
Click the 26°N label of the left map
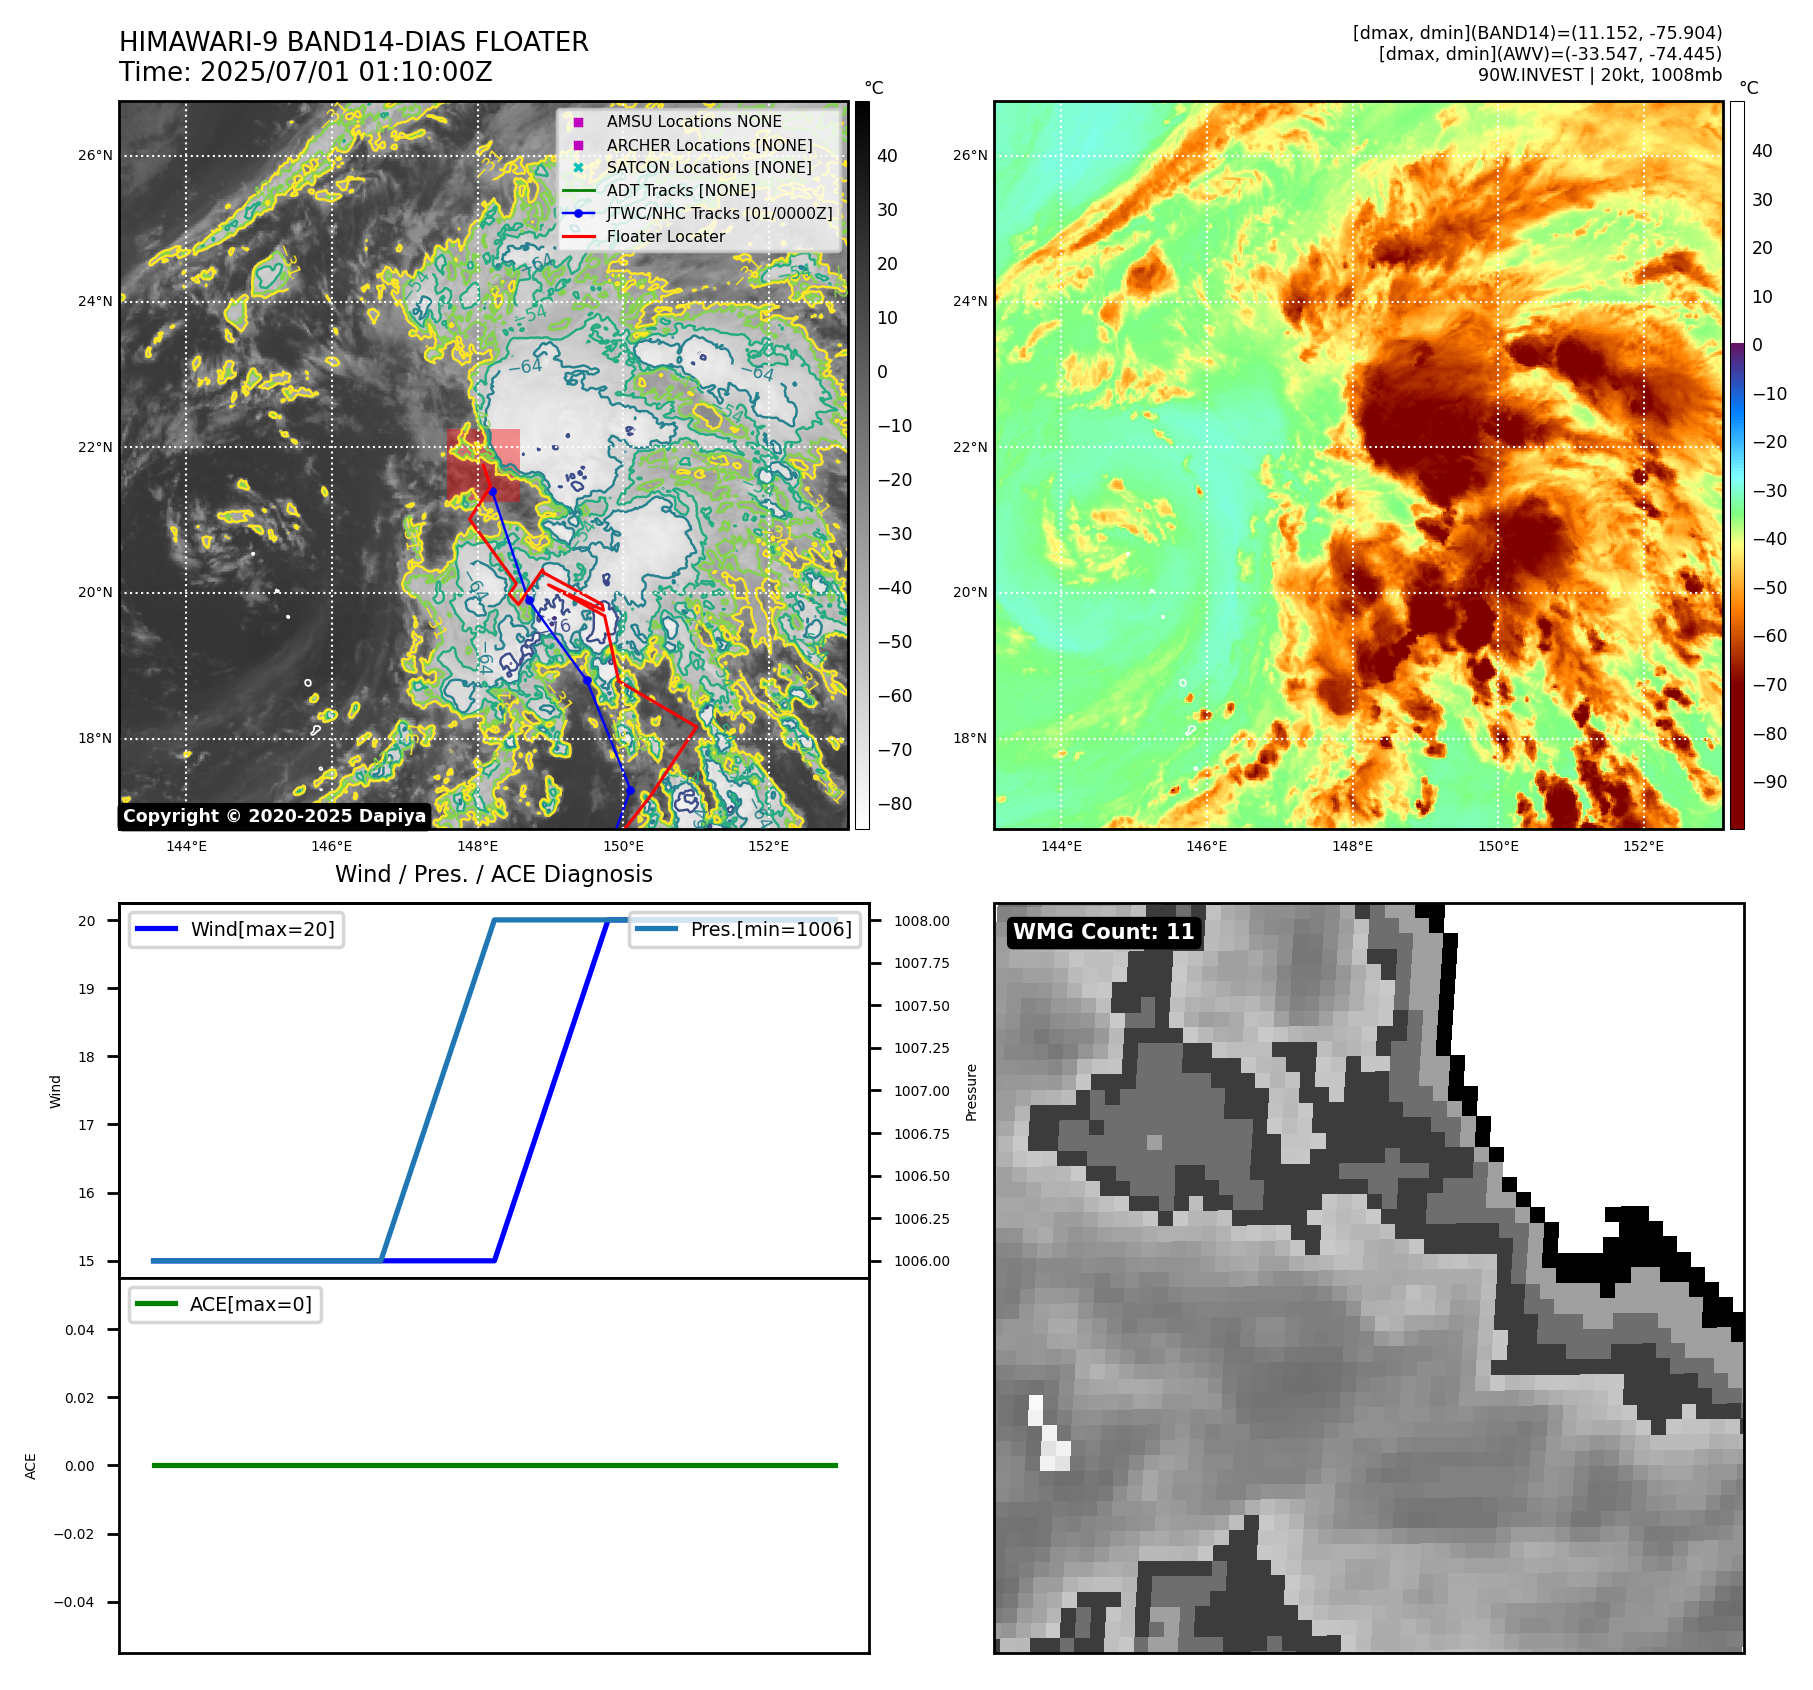tap(96, 155)
